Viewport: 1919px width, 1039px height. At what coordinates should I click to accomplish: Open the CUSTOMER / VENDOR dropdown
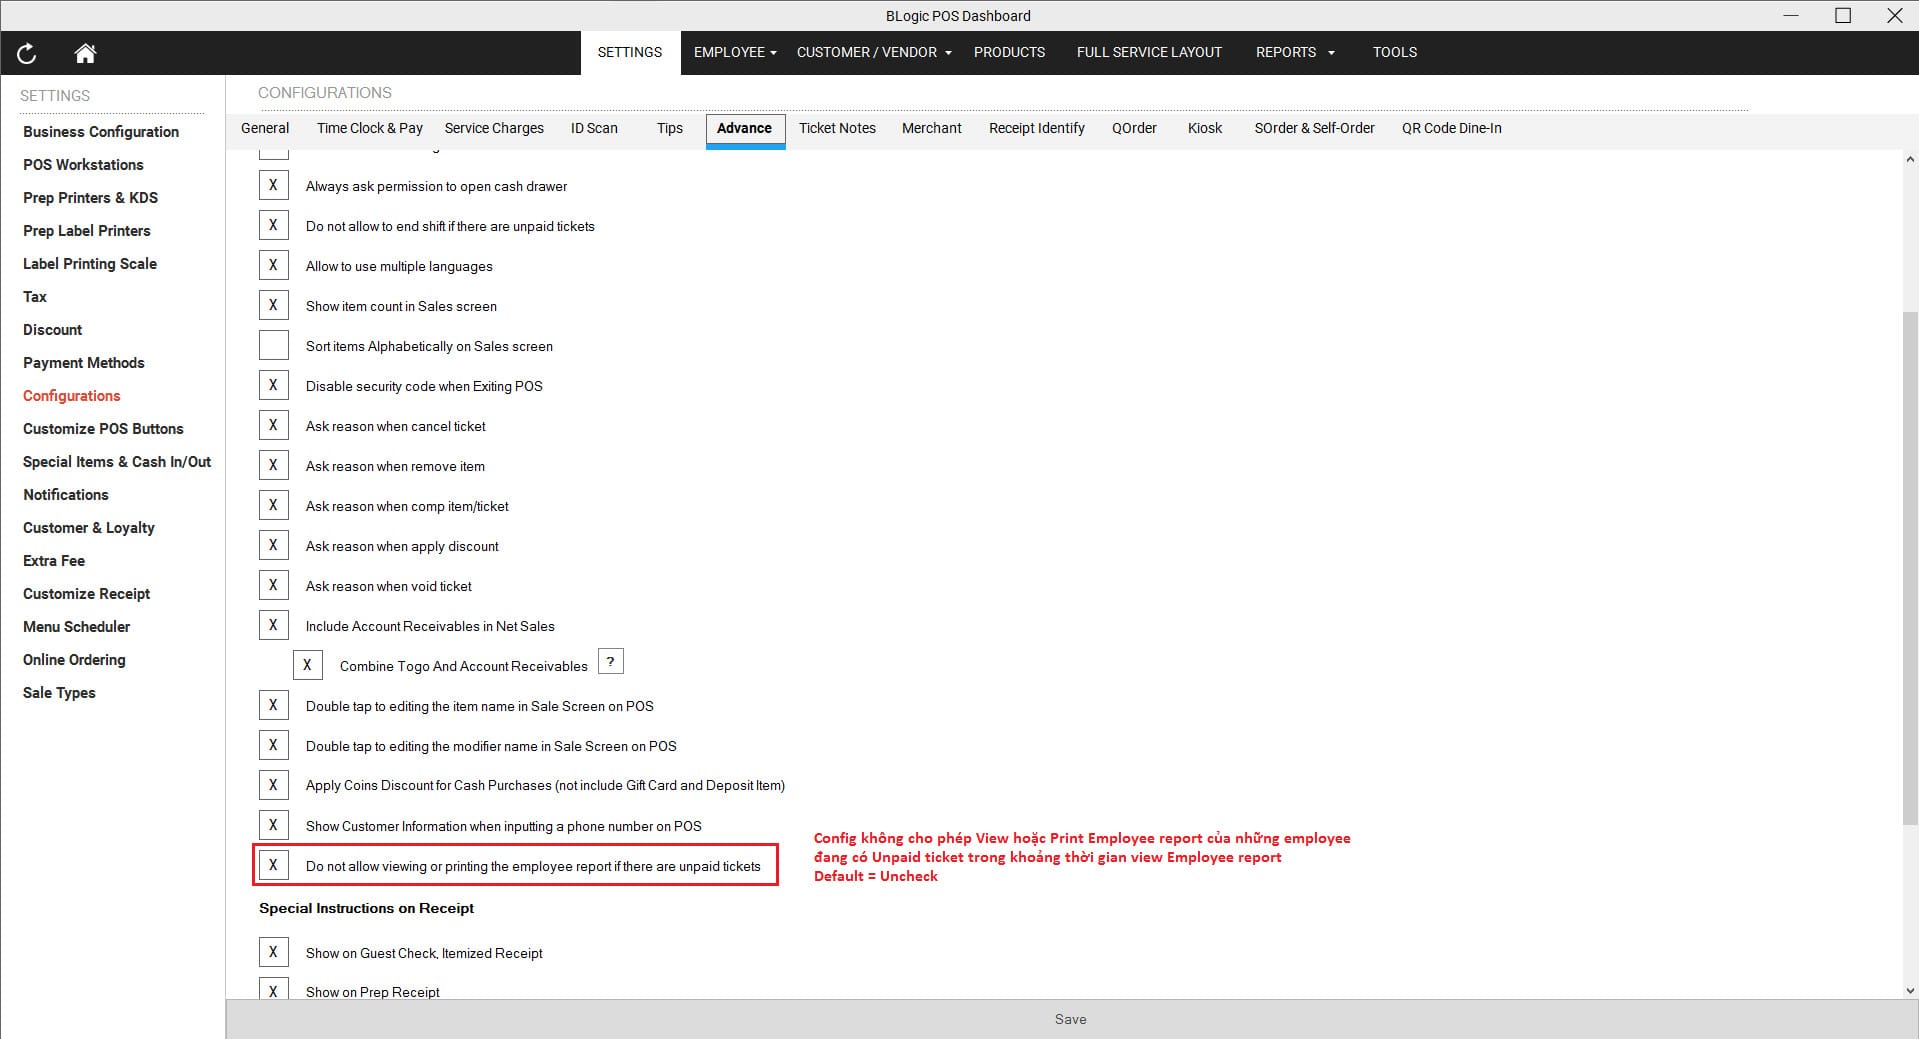[x=873, y=52]
